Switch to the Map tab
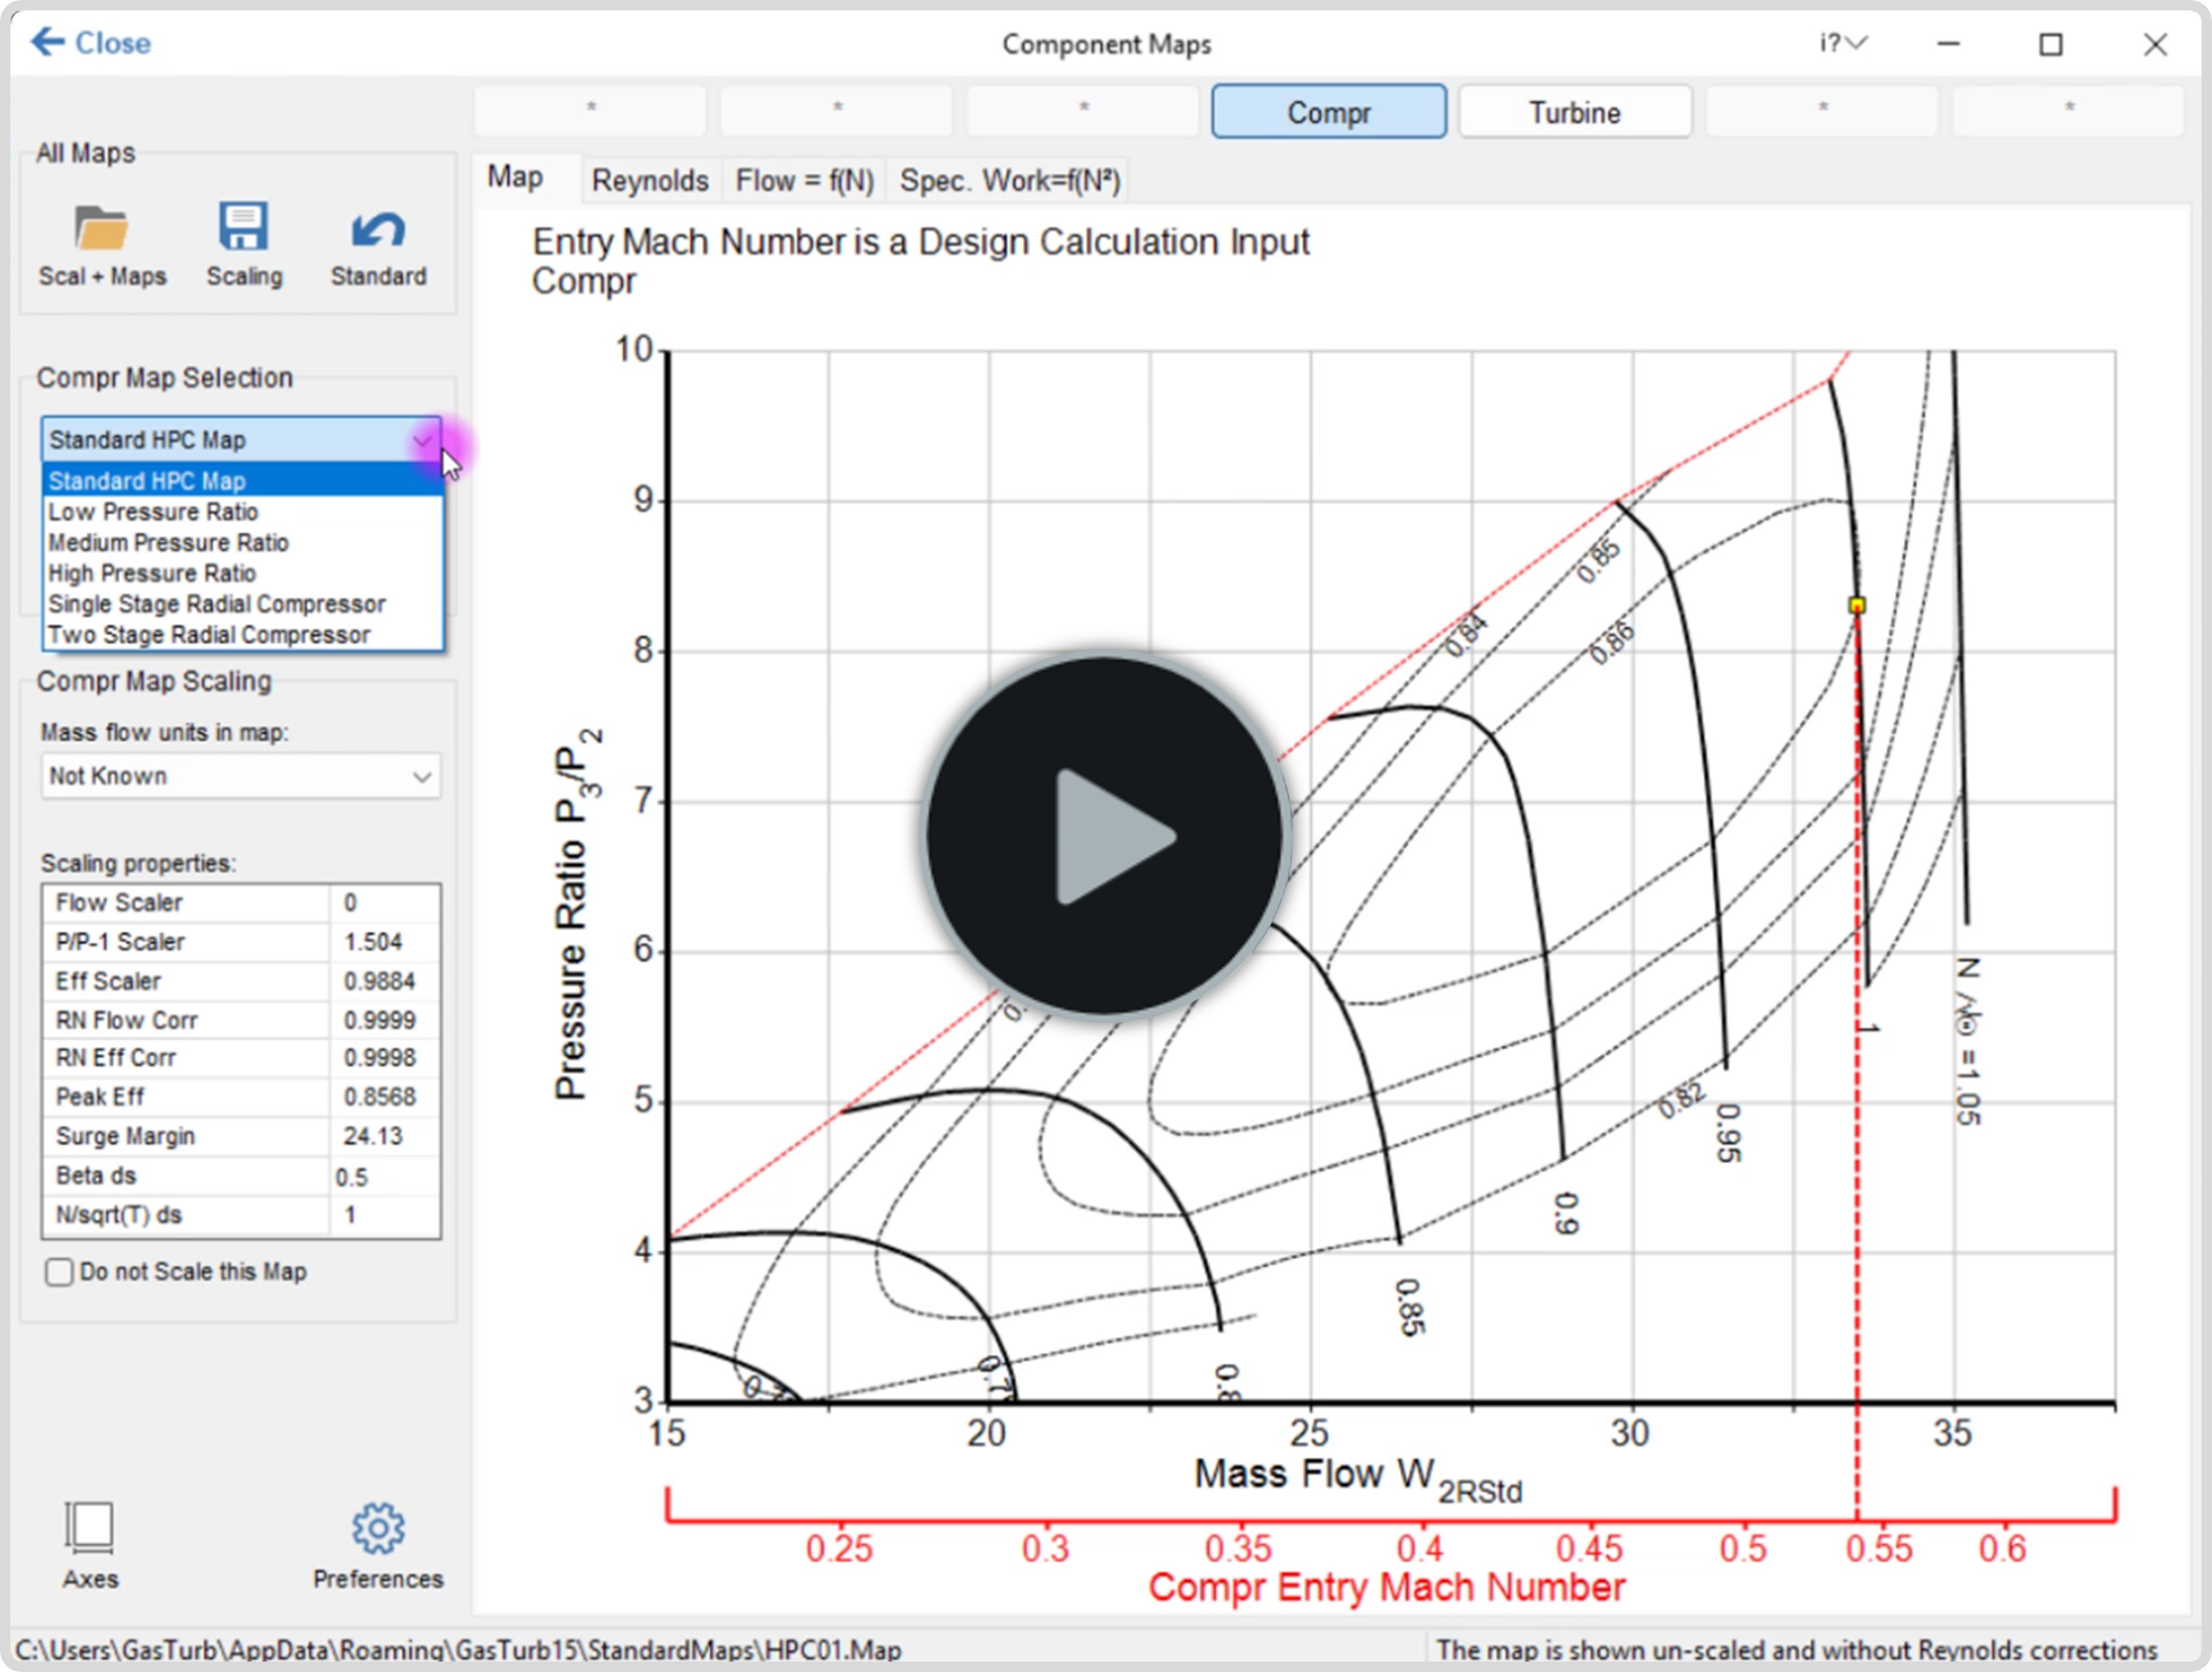Image resolution: width=2212 pixels, height=1672 pixels. click(516, 178)
